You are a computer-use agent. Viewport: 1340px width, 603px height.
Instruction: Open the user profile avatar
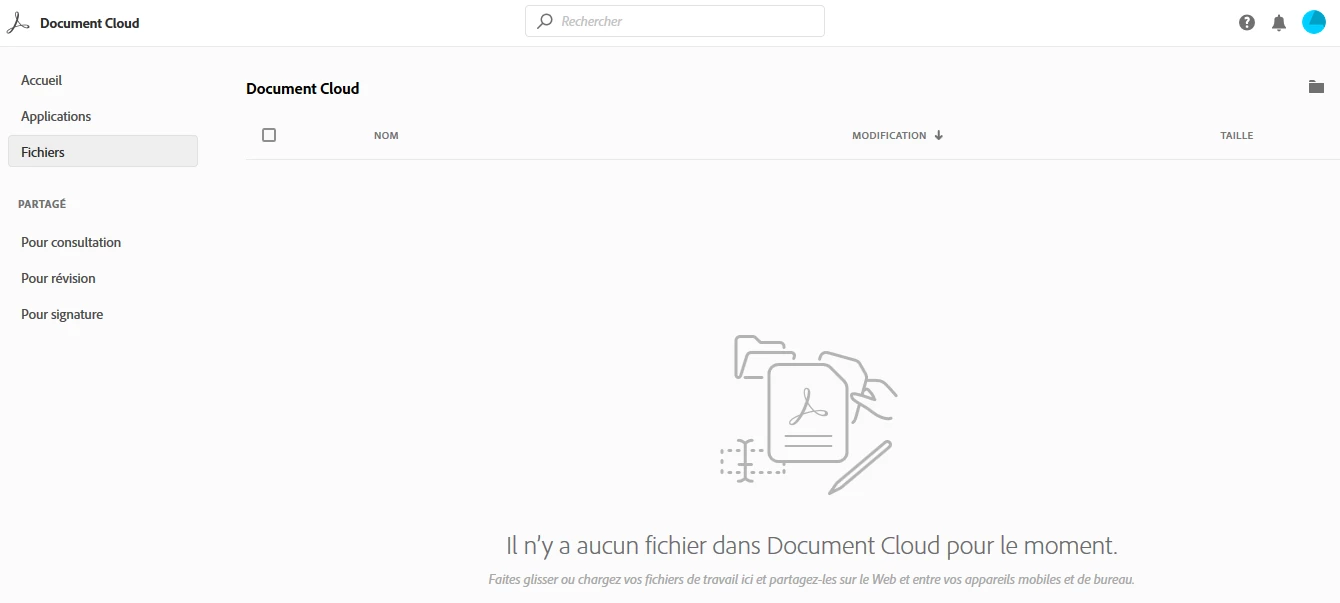1313,22
